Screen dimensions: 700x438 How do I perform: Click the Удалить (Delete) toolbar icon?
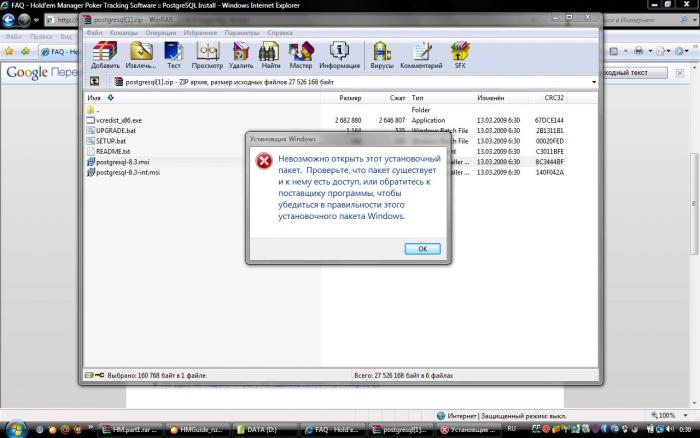tap(241, 55)
